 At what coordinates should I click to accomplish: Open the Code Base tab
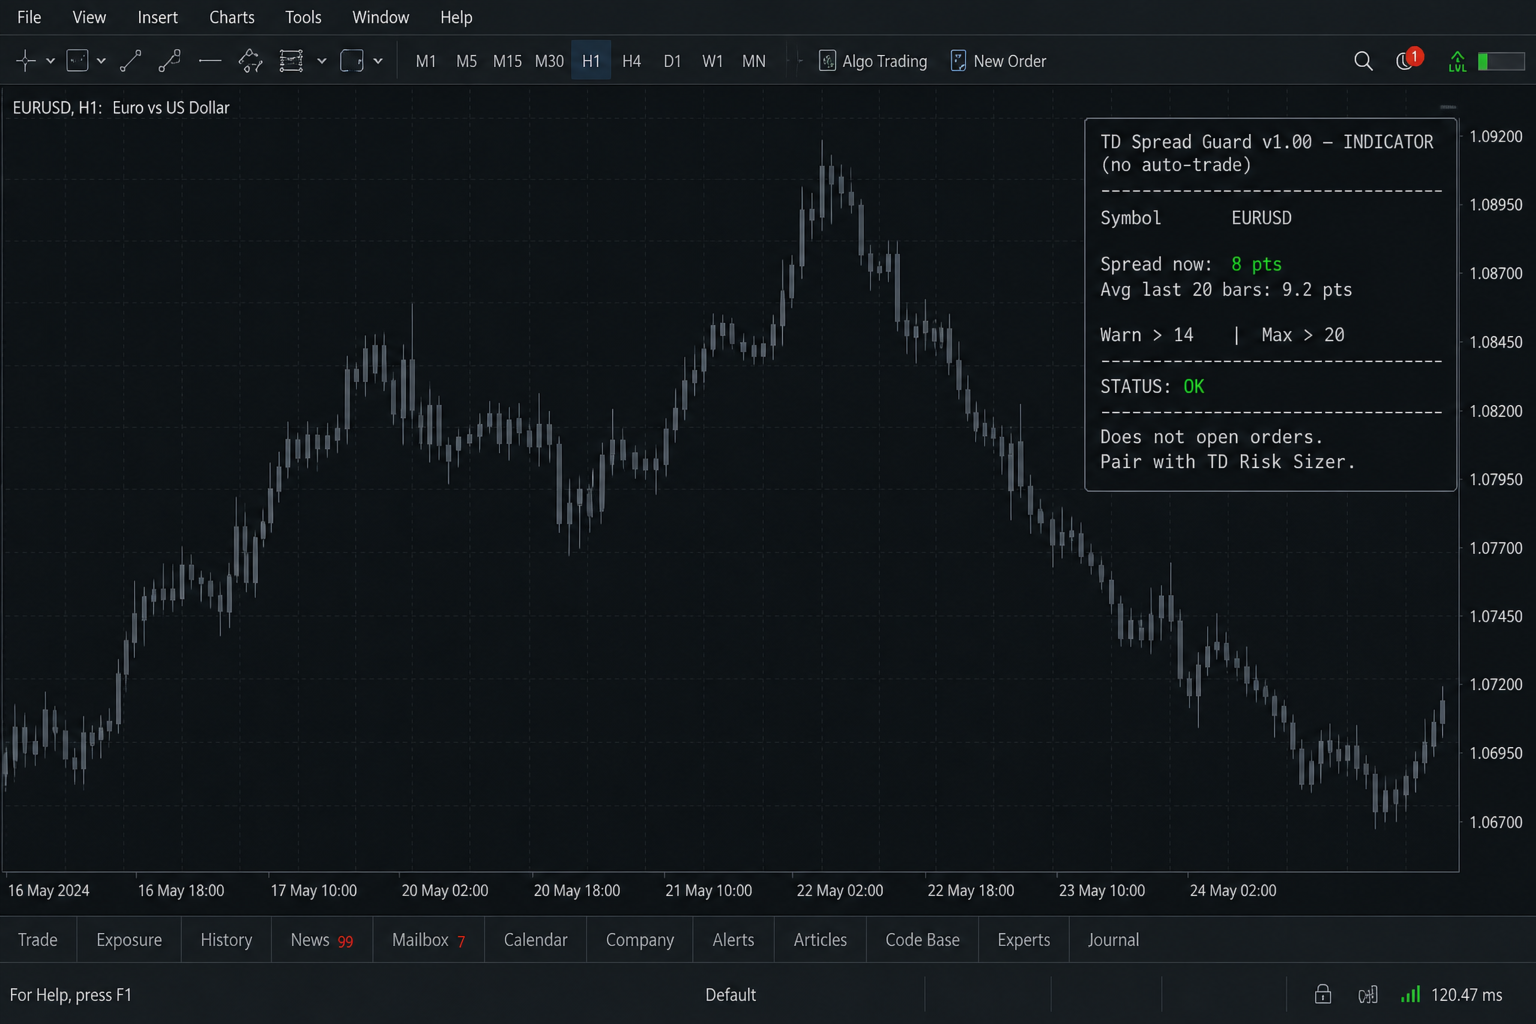[922, 940]
